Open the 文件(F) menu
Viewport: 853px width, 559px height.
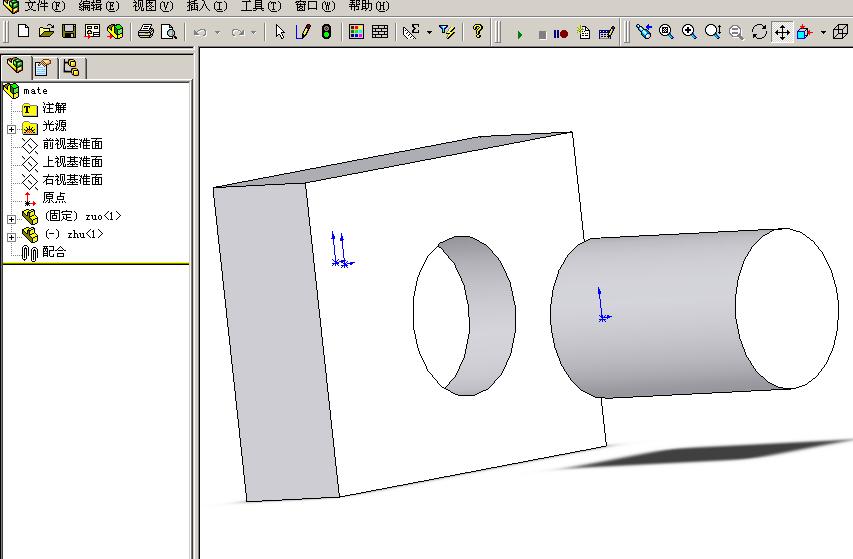44,6
